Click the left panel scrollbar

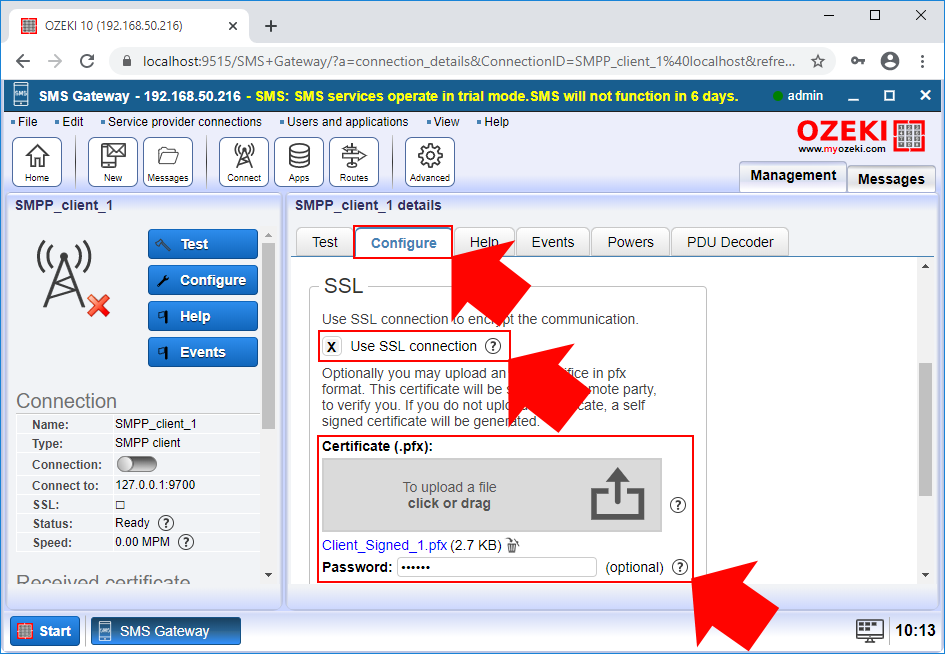click(x=269, y=335)
